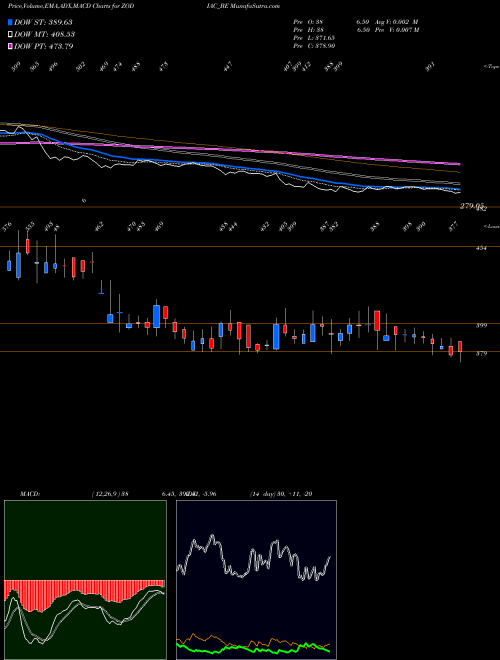
Task: Click the 399 price axis label
Action: coord(481,325)
